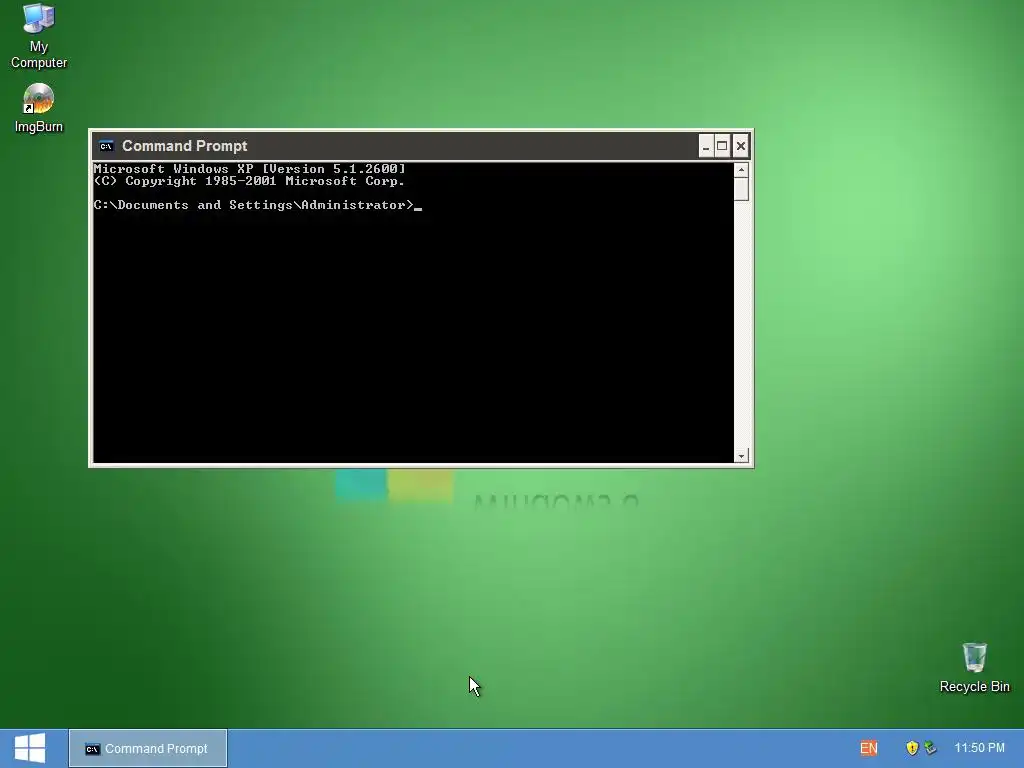Viewport: 1024px width, 768px height.
Task: Click the Copyright 1985-2001 Microsoft Corp. line
Action: coord(249,181)
